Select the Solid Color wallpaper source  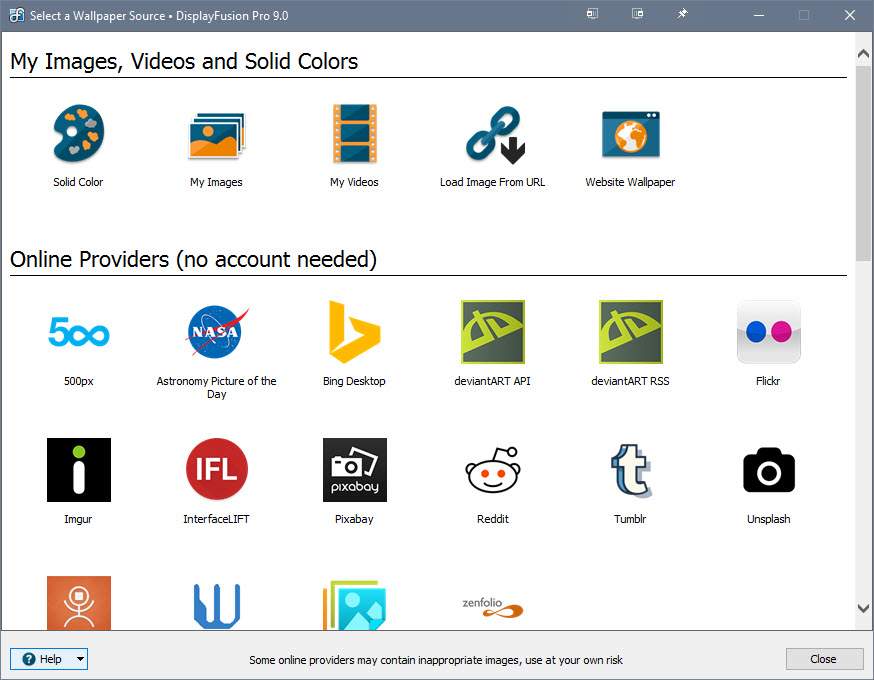(x=78, y=133)
